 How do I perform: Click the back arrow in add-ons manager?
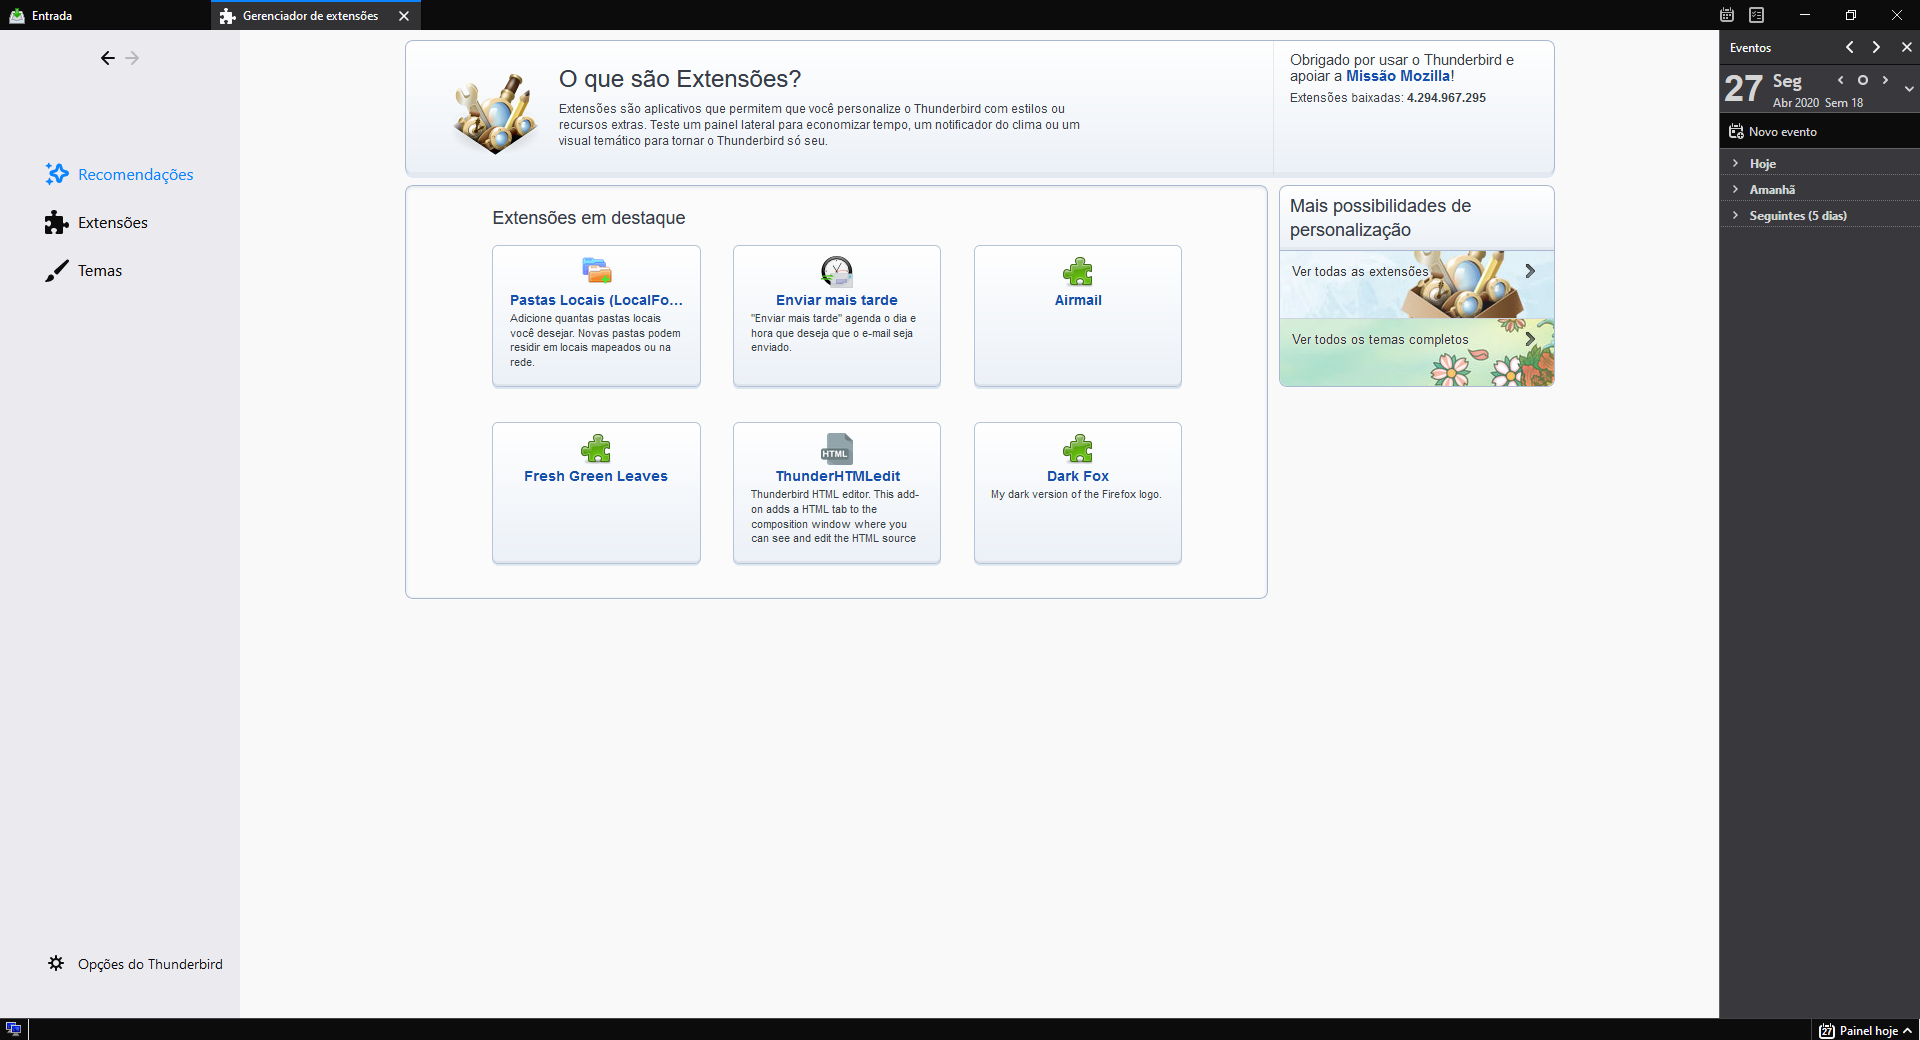(107, 58)
